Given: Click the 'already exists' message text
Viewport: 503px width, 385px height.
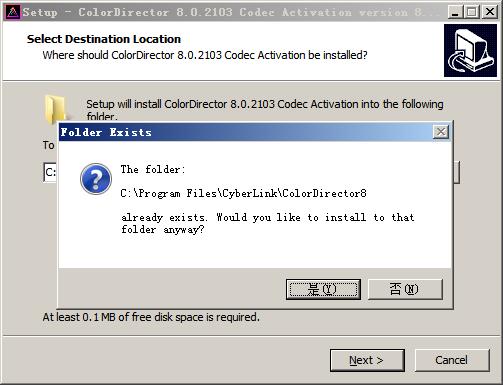Looking at the screenshot, I should coord(268,223).
